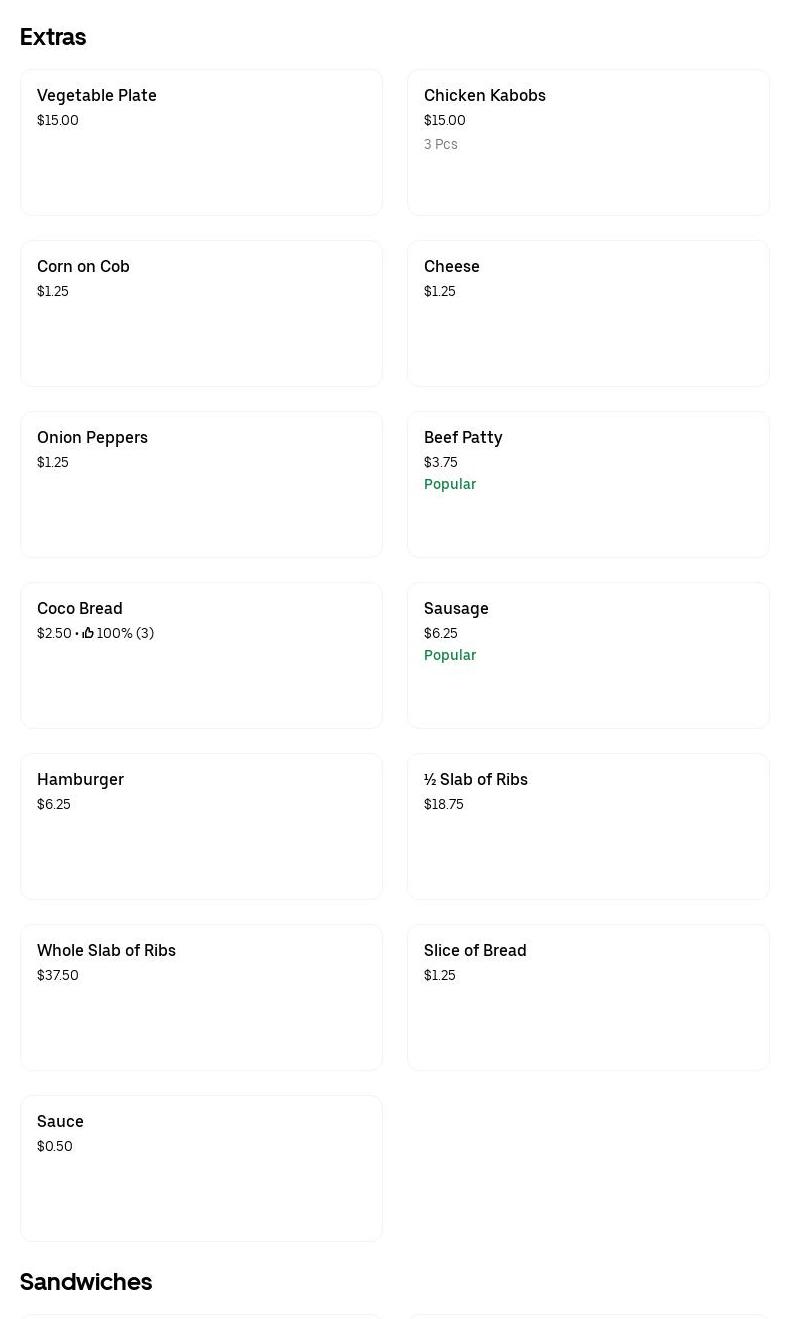Click the Popular tag under Sausage

[450, 655]
